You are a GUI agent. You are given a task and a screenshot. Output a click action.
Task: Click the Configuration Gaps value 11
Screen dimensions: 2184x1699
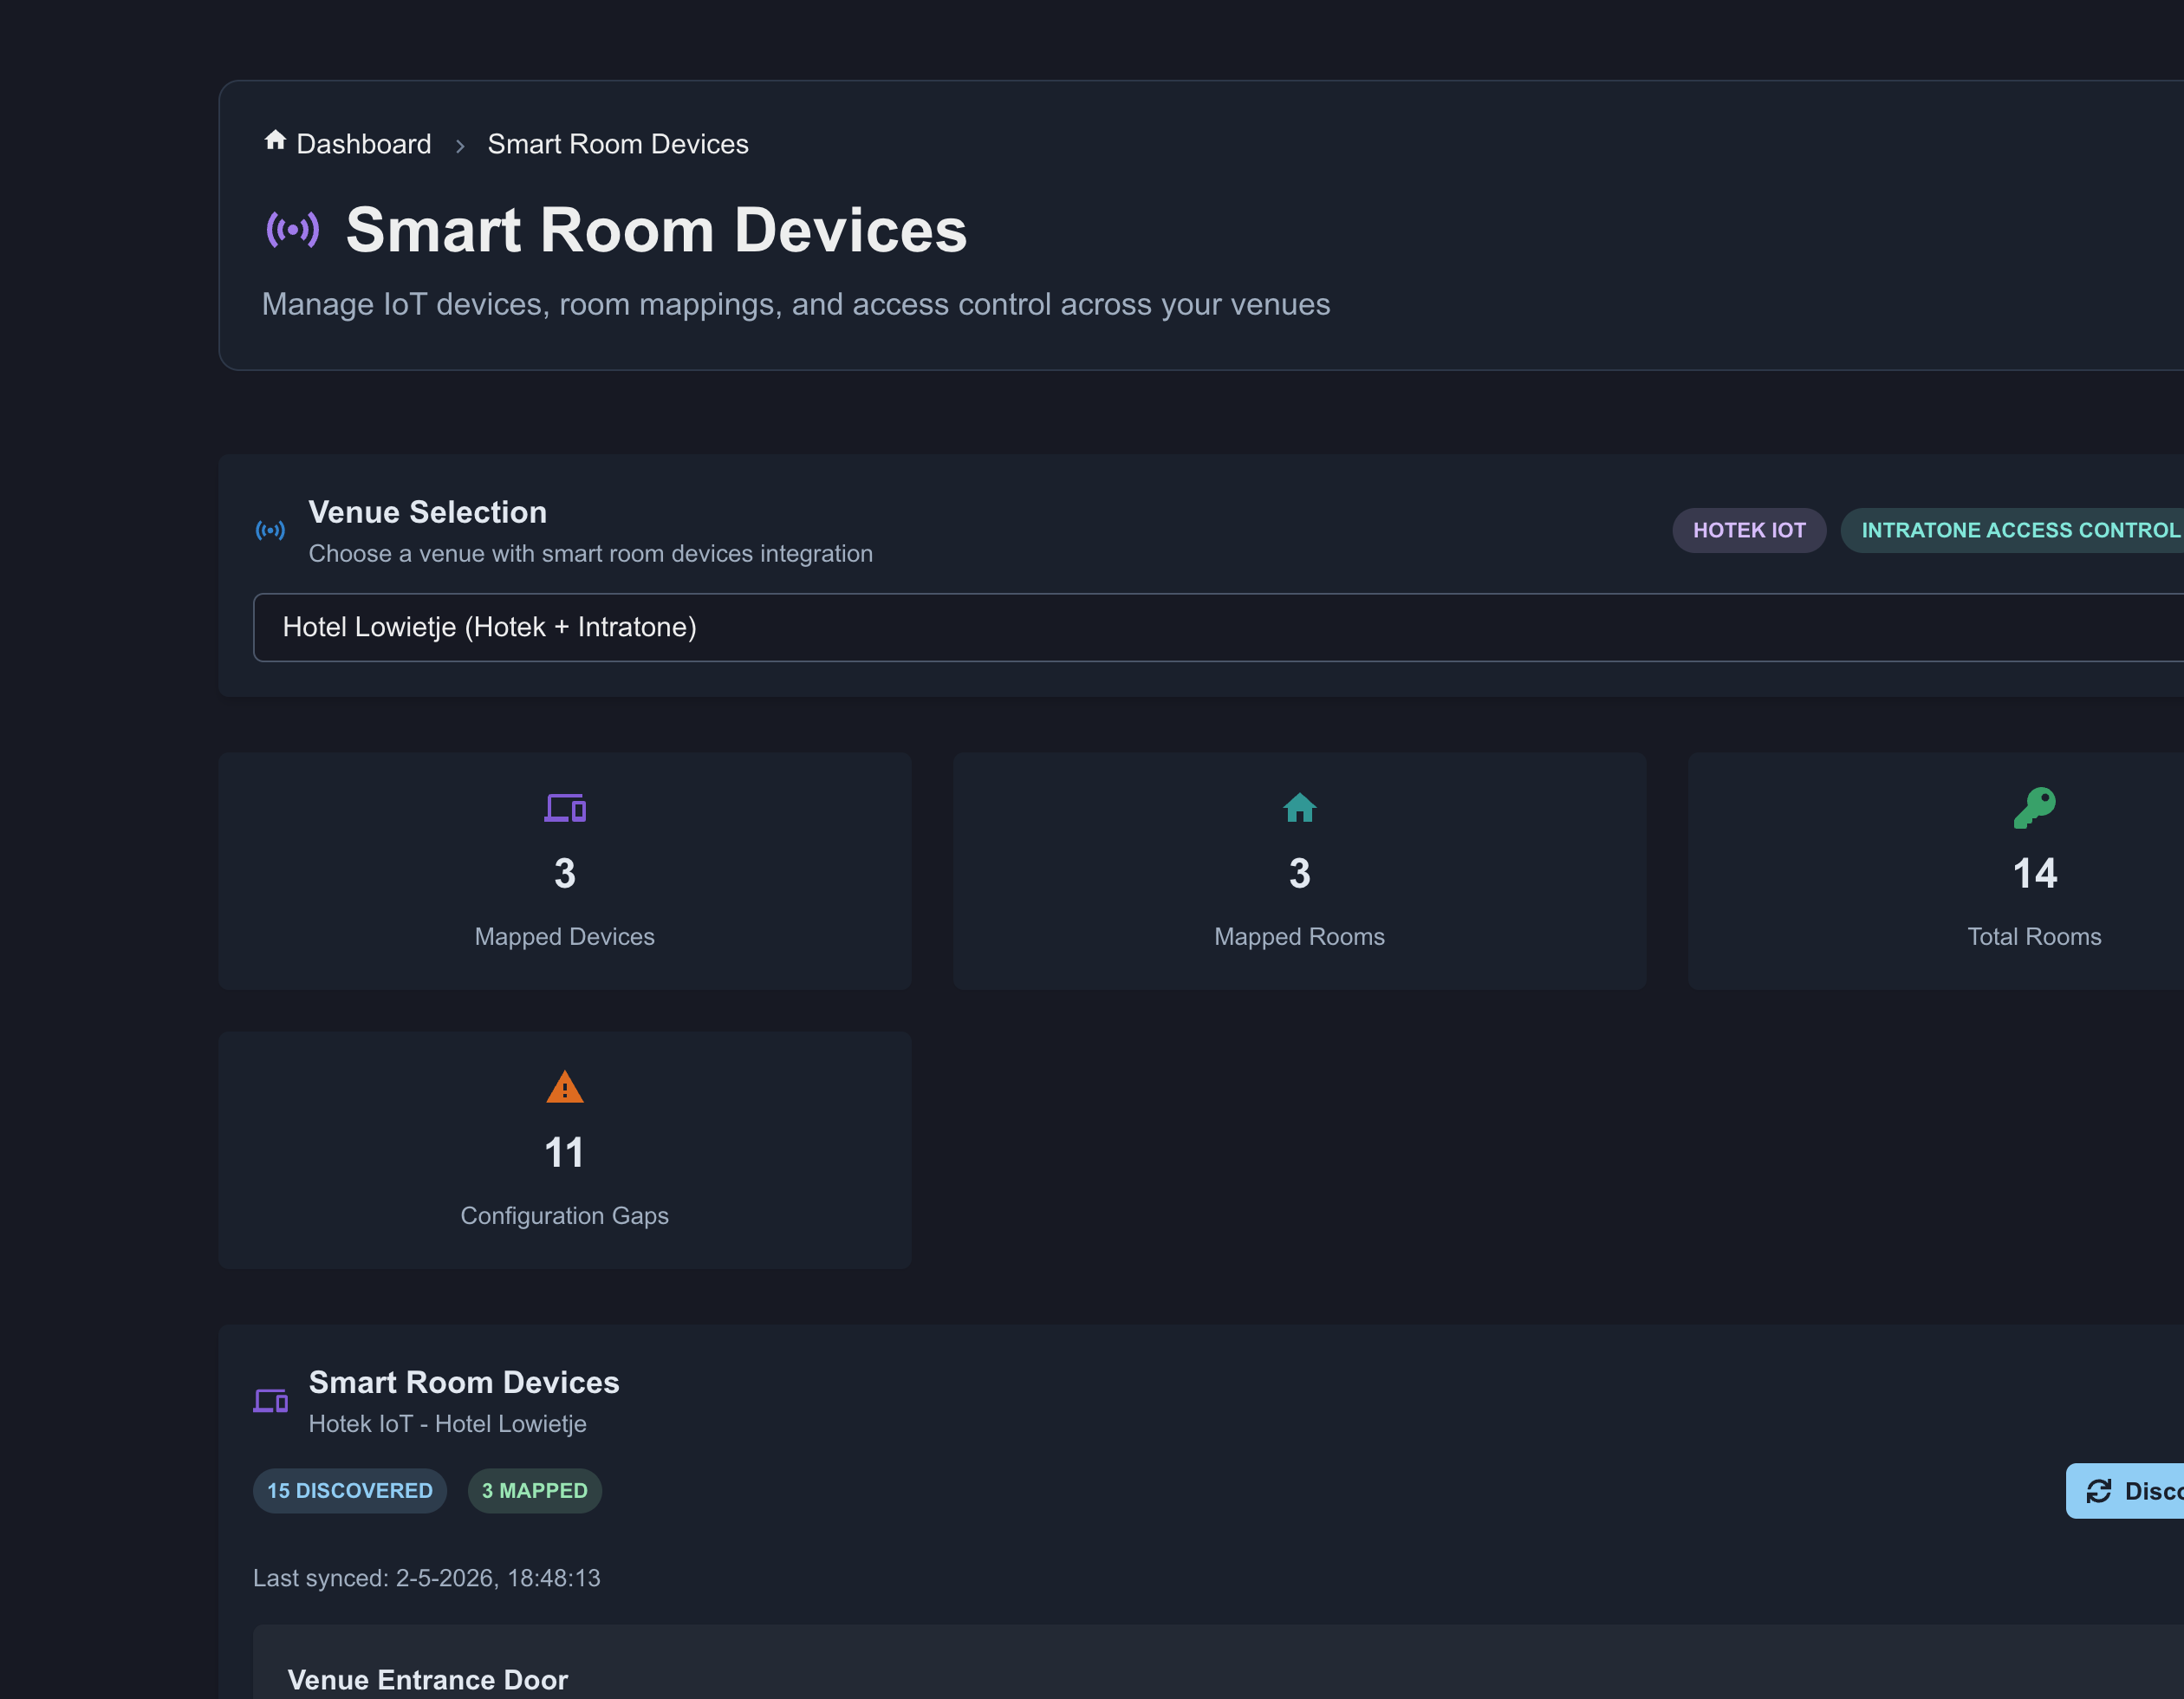click(565, 1152)
